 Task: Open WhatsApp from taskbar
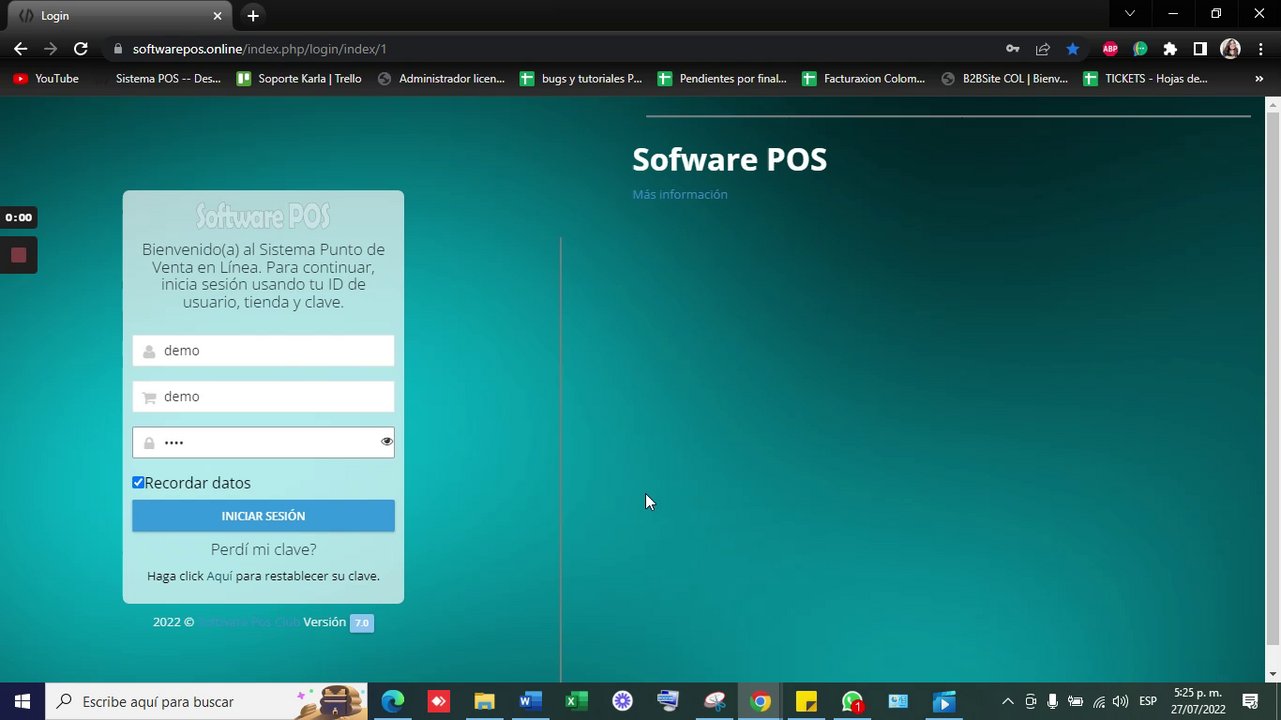[x=852, y=701]
